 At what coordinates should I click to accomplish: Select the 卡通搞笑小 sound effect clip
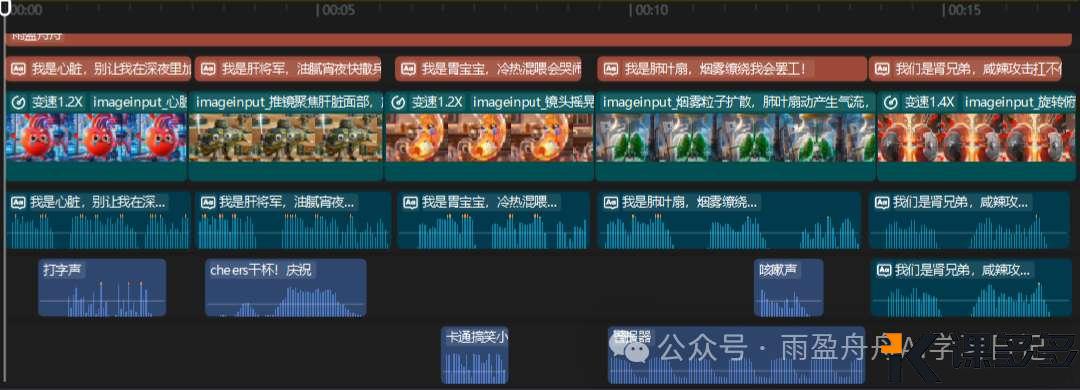475,355
